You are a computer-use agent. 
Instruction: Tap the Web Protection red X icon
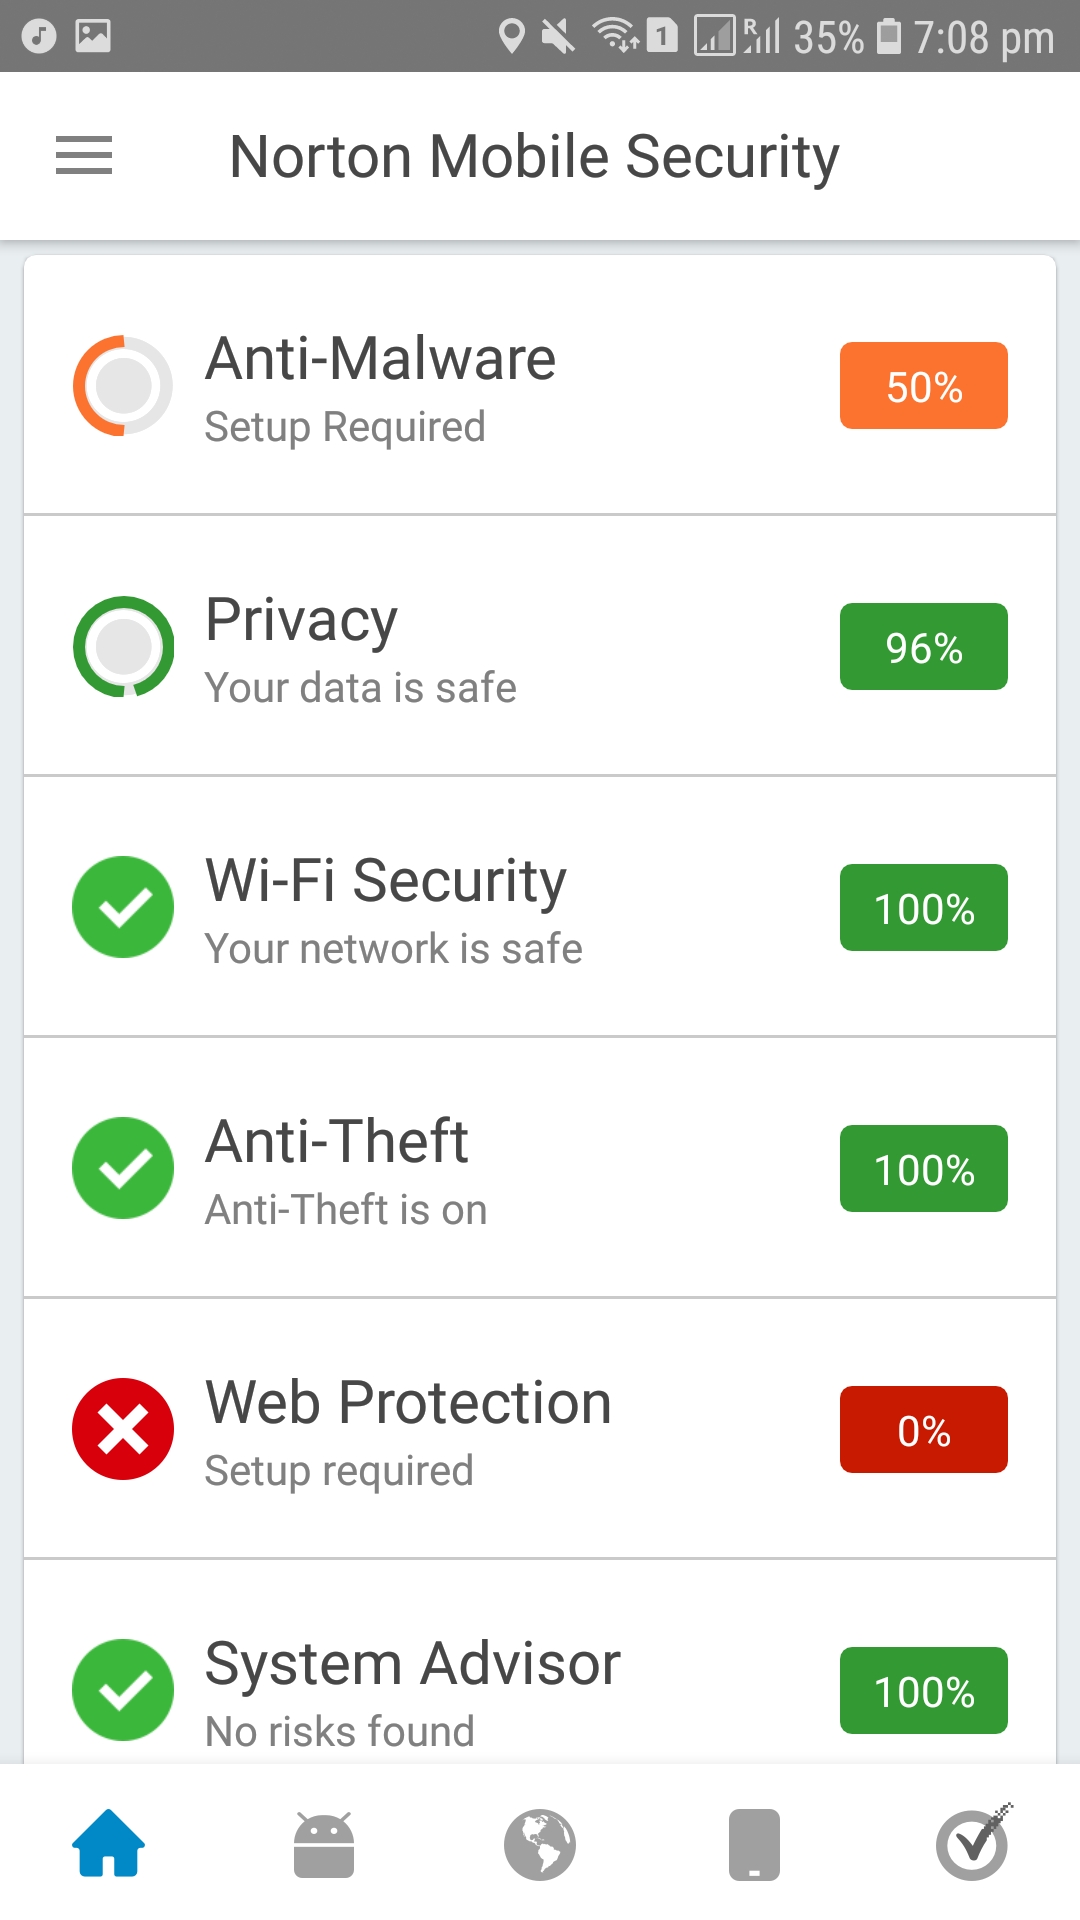click(123, 1429)
